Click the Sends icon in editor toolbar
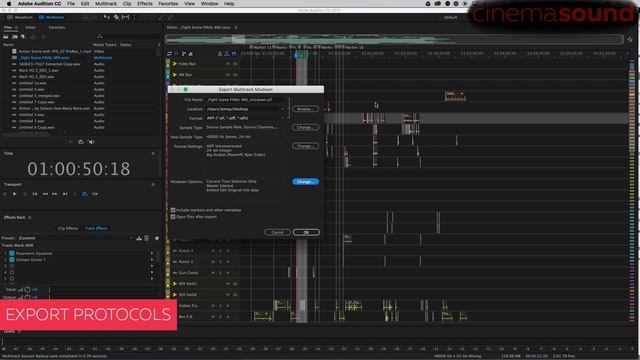The image size is (640, 360). click(x=184, y=54)
